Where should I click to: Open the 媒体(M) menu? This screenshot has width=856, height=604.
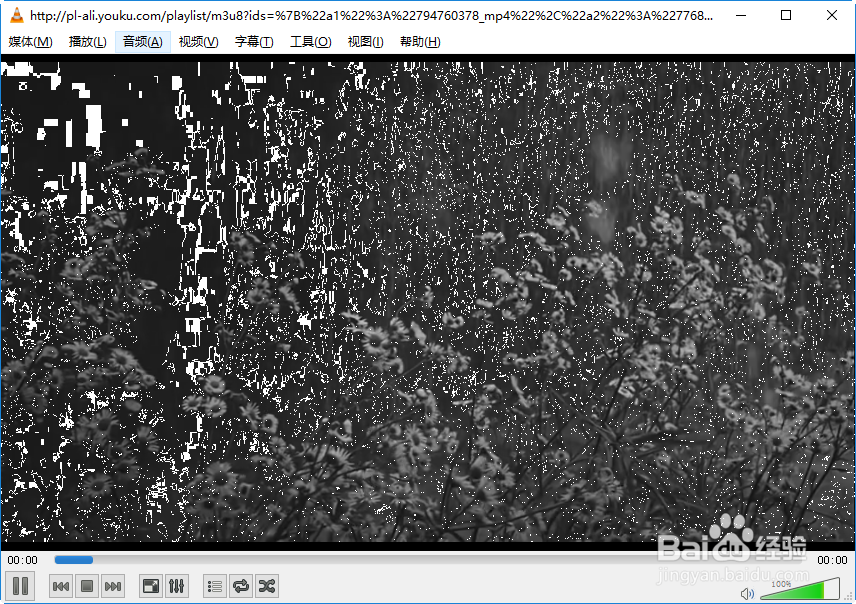click(x=30, y=42)
